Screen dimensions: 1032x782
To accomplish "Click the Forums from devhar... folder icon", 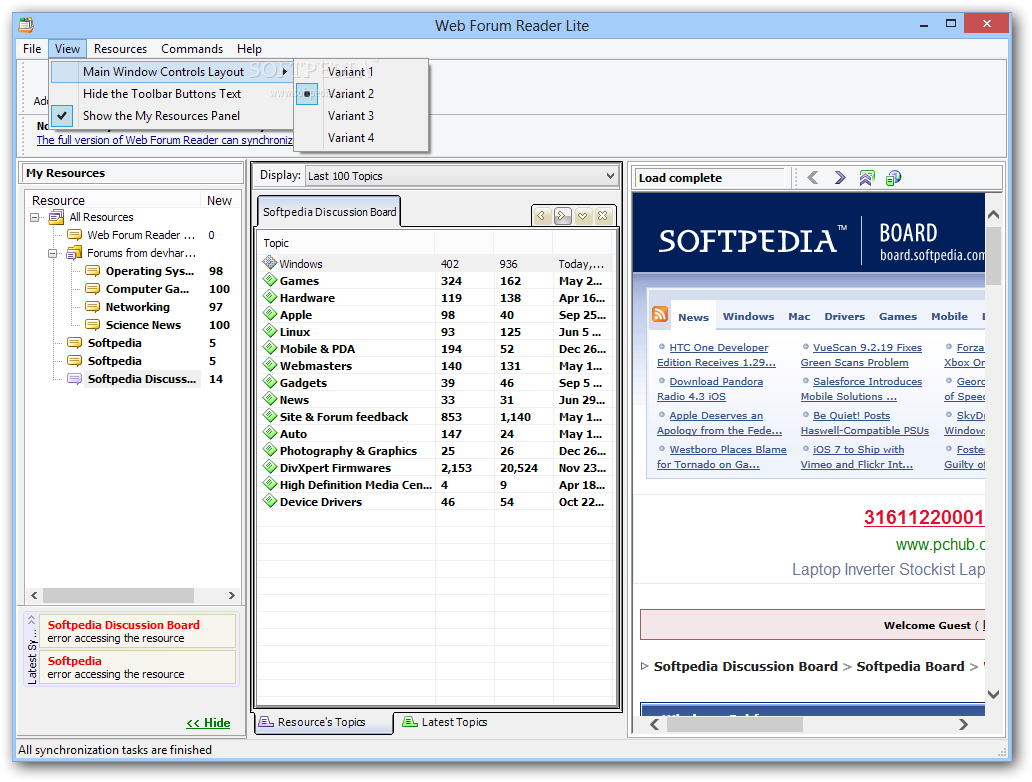I will click(74, 253).
